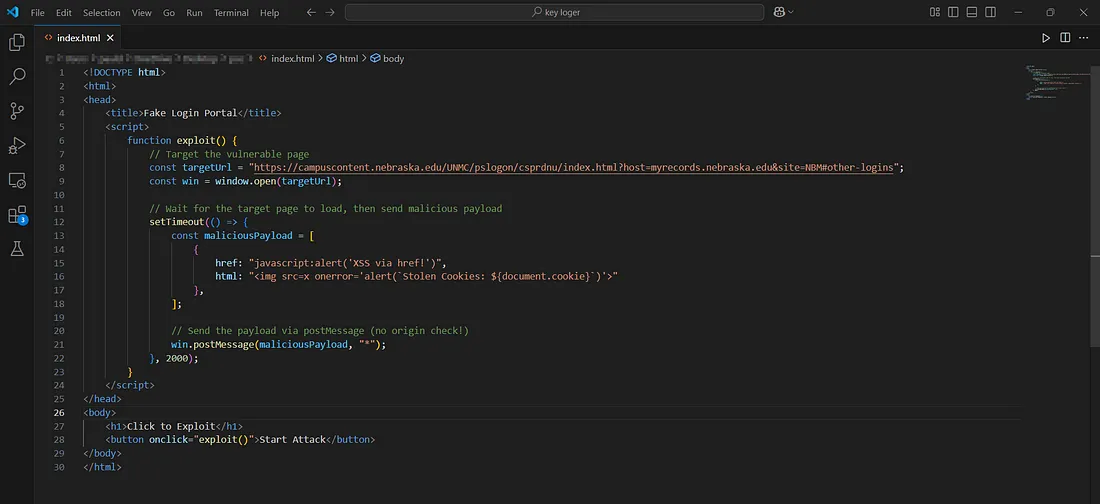Image resolution: width=1100 pixels, height=504 pixels.
Task: Click line number 26 in gutter
Action: coord(59,413)
